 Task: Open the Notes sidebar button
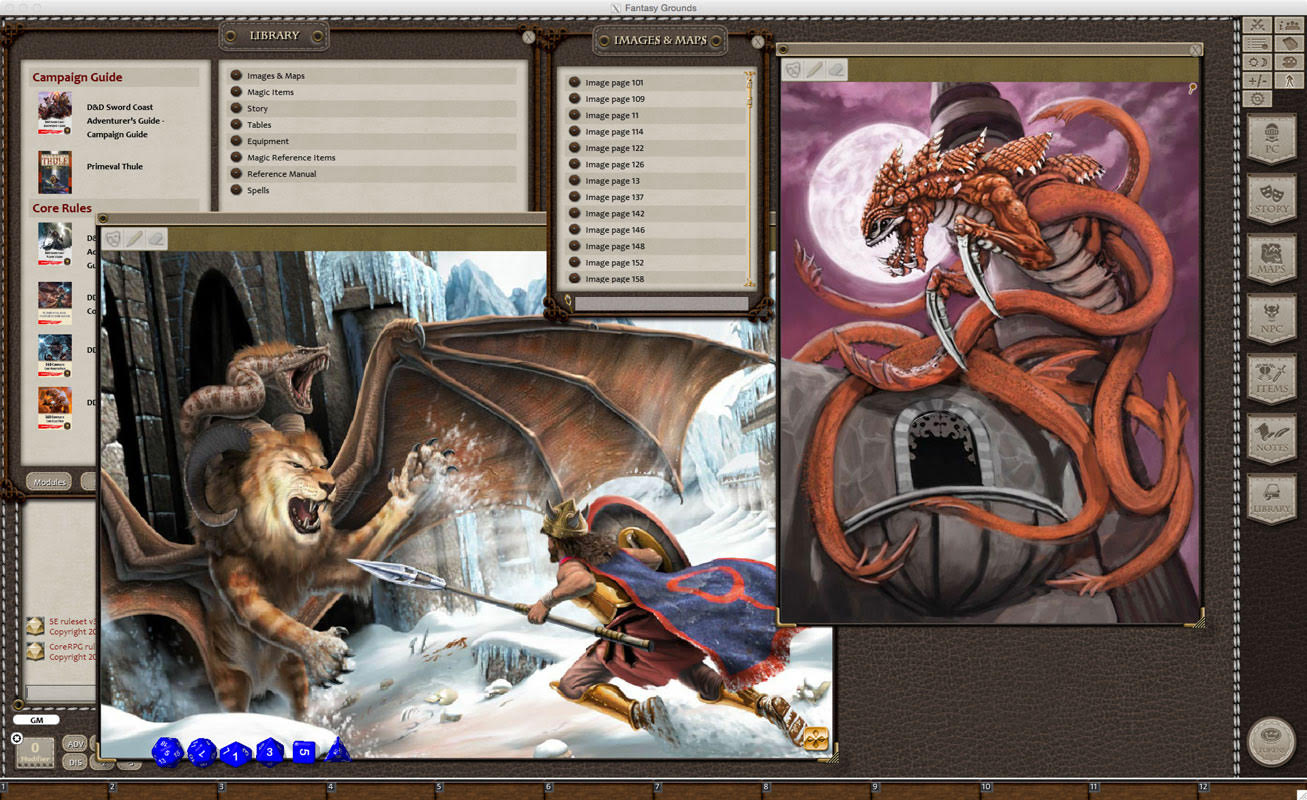(1272, 439)
